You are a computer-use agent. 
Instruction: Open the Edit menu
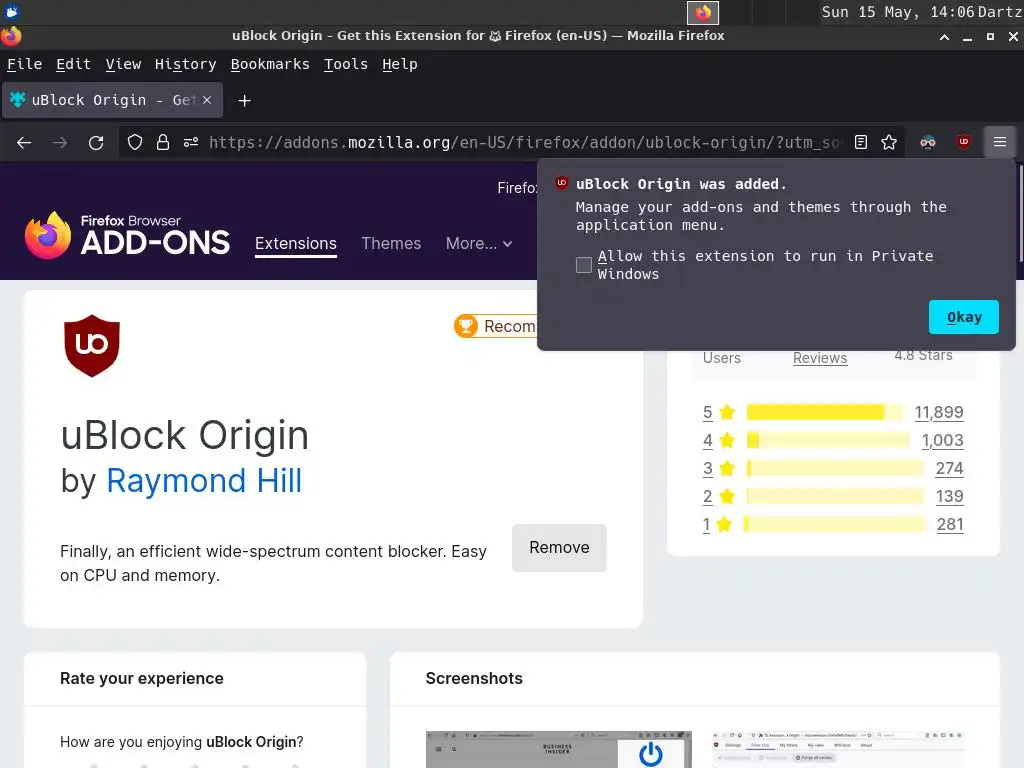click(73, 64)
